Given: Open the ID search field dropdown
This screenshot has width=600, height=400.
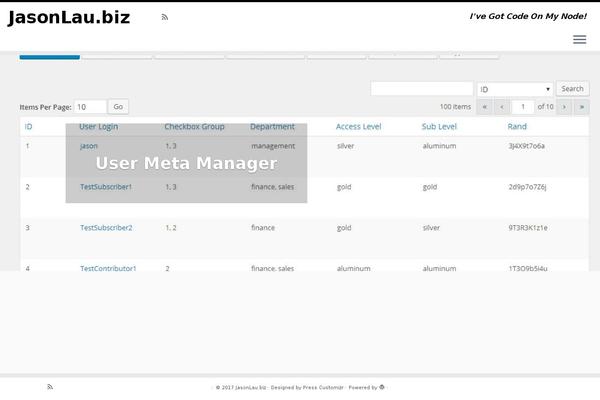Looking at the screenshot, I should [x=515, y=89].
